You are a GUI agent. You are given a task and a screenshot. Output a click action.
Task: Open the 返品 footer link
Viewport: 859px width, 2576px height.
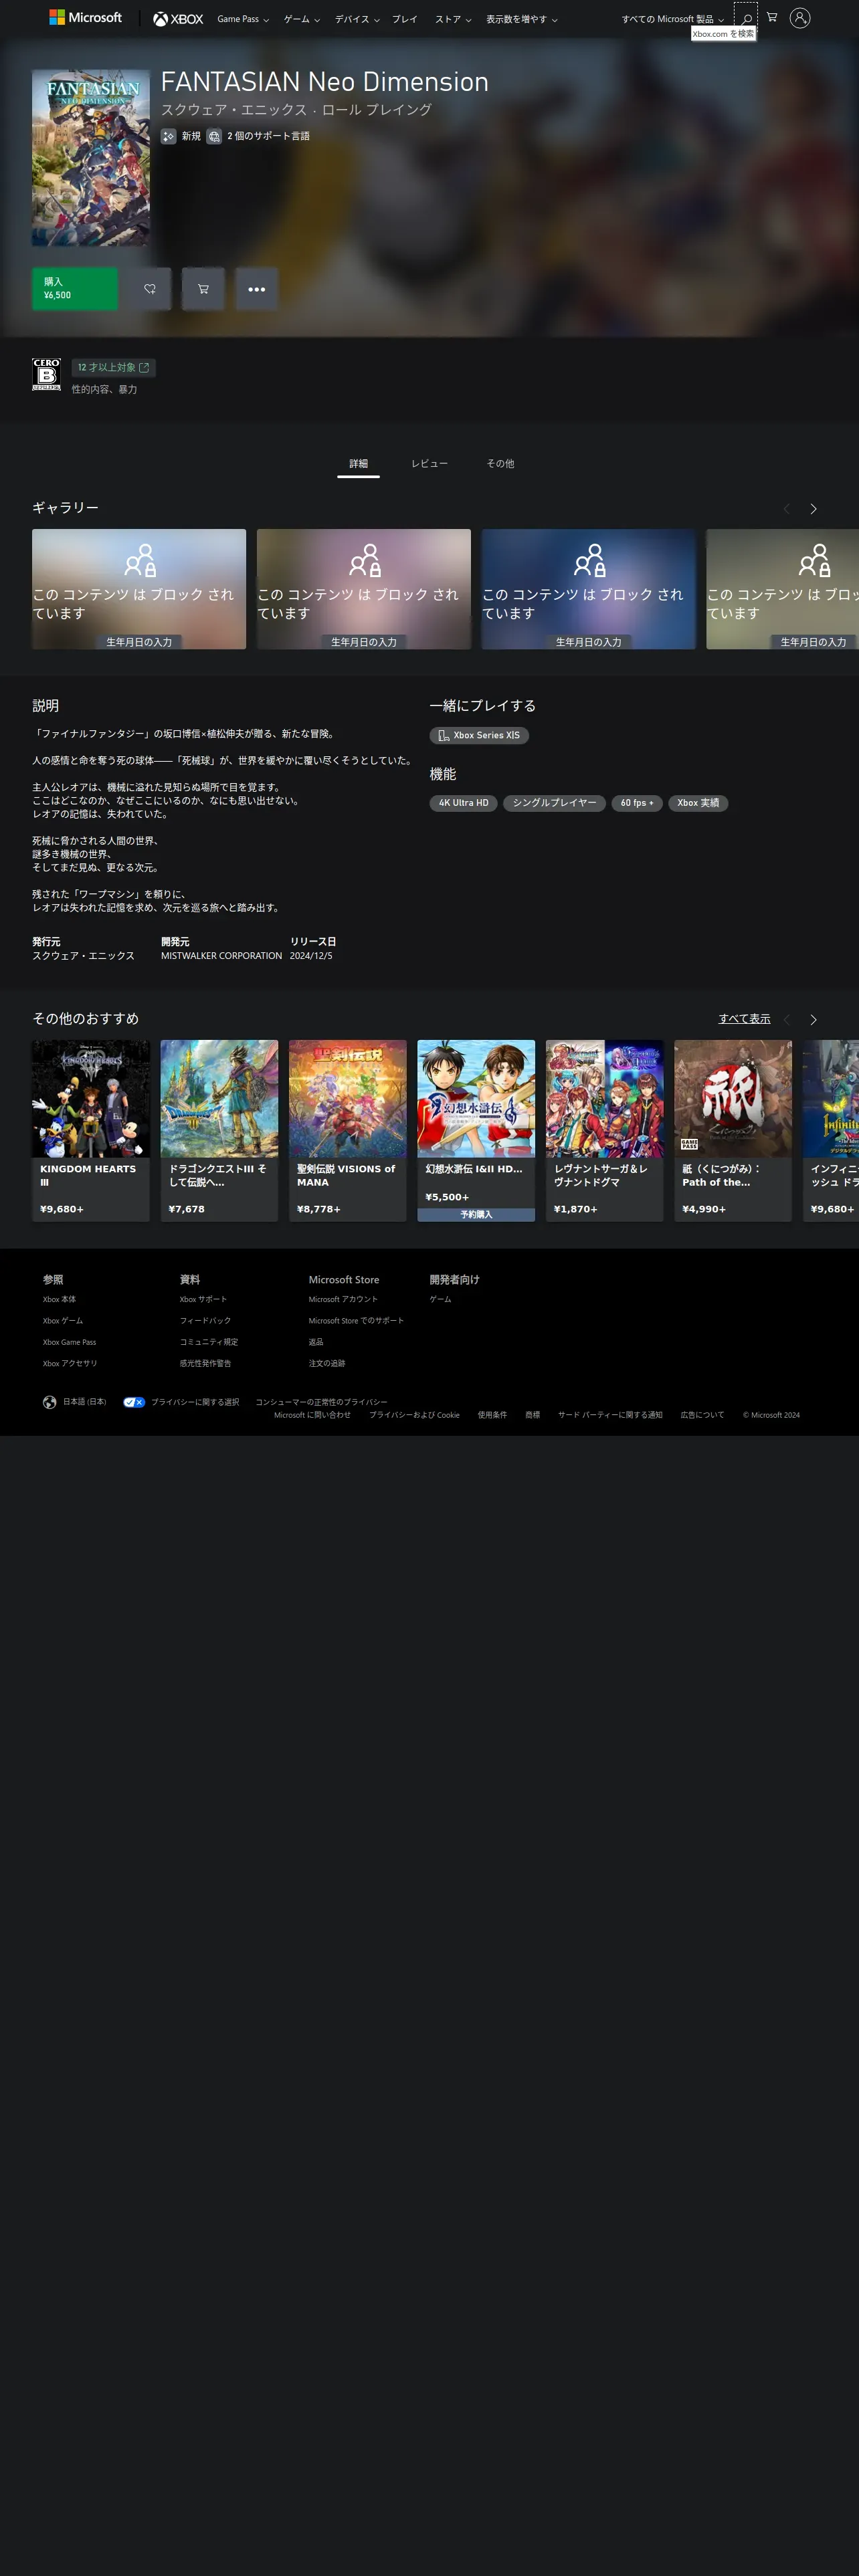(x=316, y=1343)
